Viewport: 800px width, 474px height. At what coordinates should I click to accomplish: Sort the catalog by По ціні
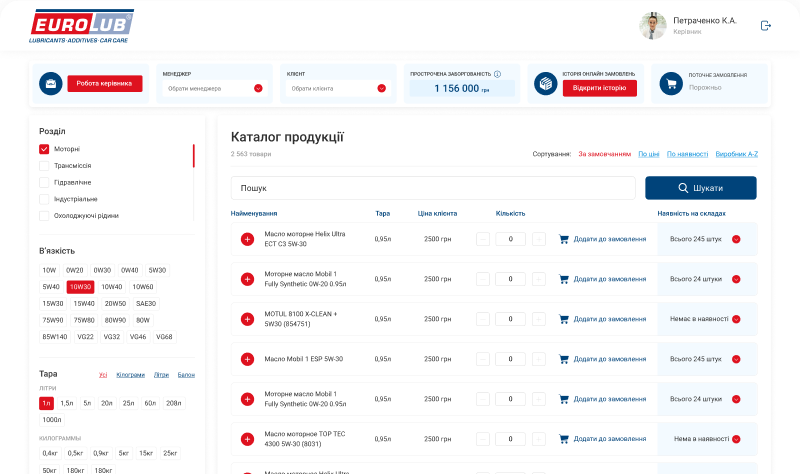click(x=649, y=154)
